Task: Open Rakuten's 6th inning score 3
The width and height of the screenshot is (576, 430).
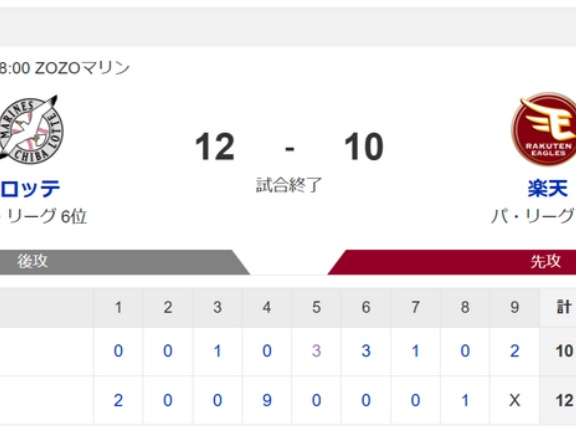Action: click(x=366, y=351)
